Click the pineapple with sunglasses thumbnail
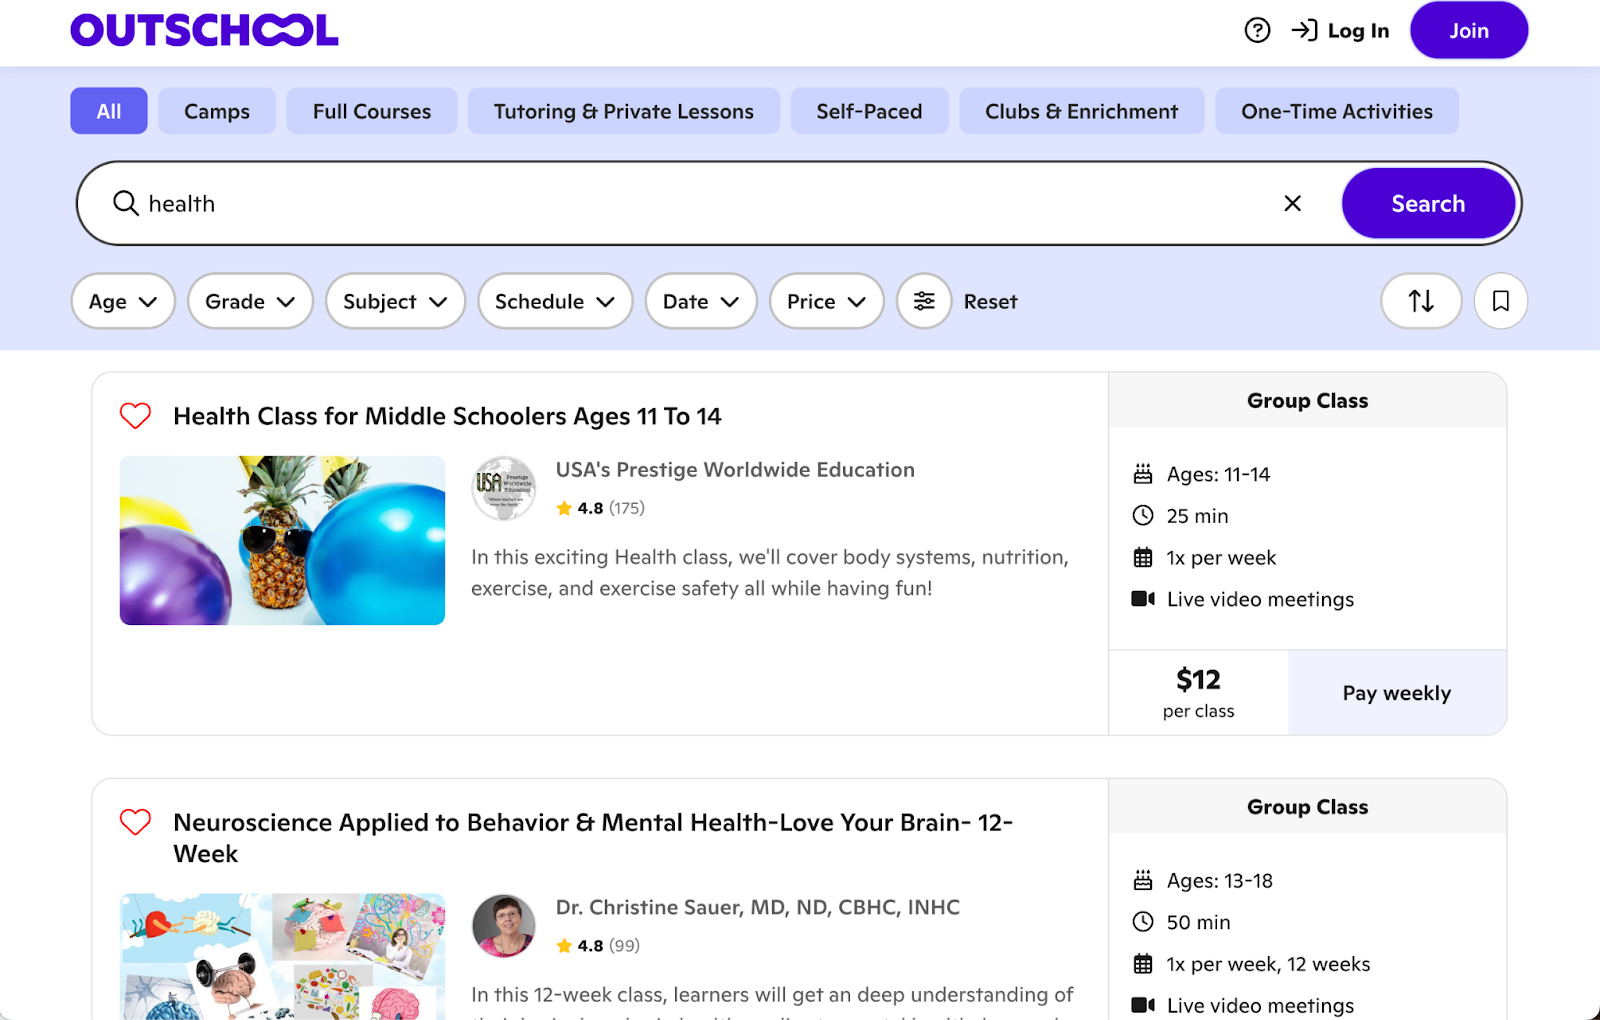 [282, 540]
